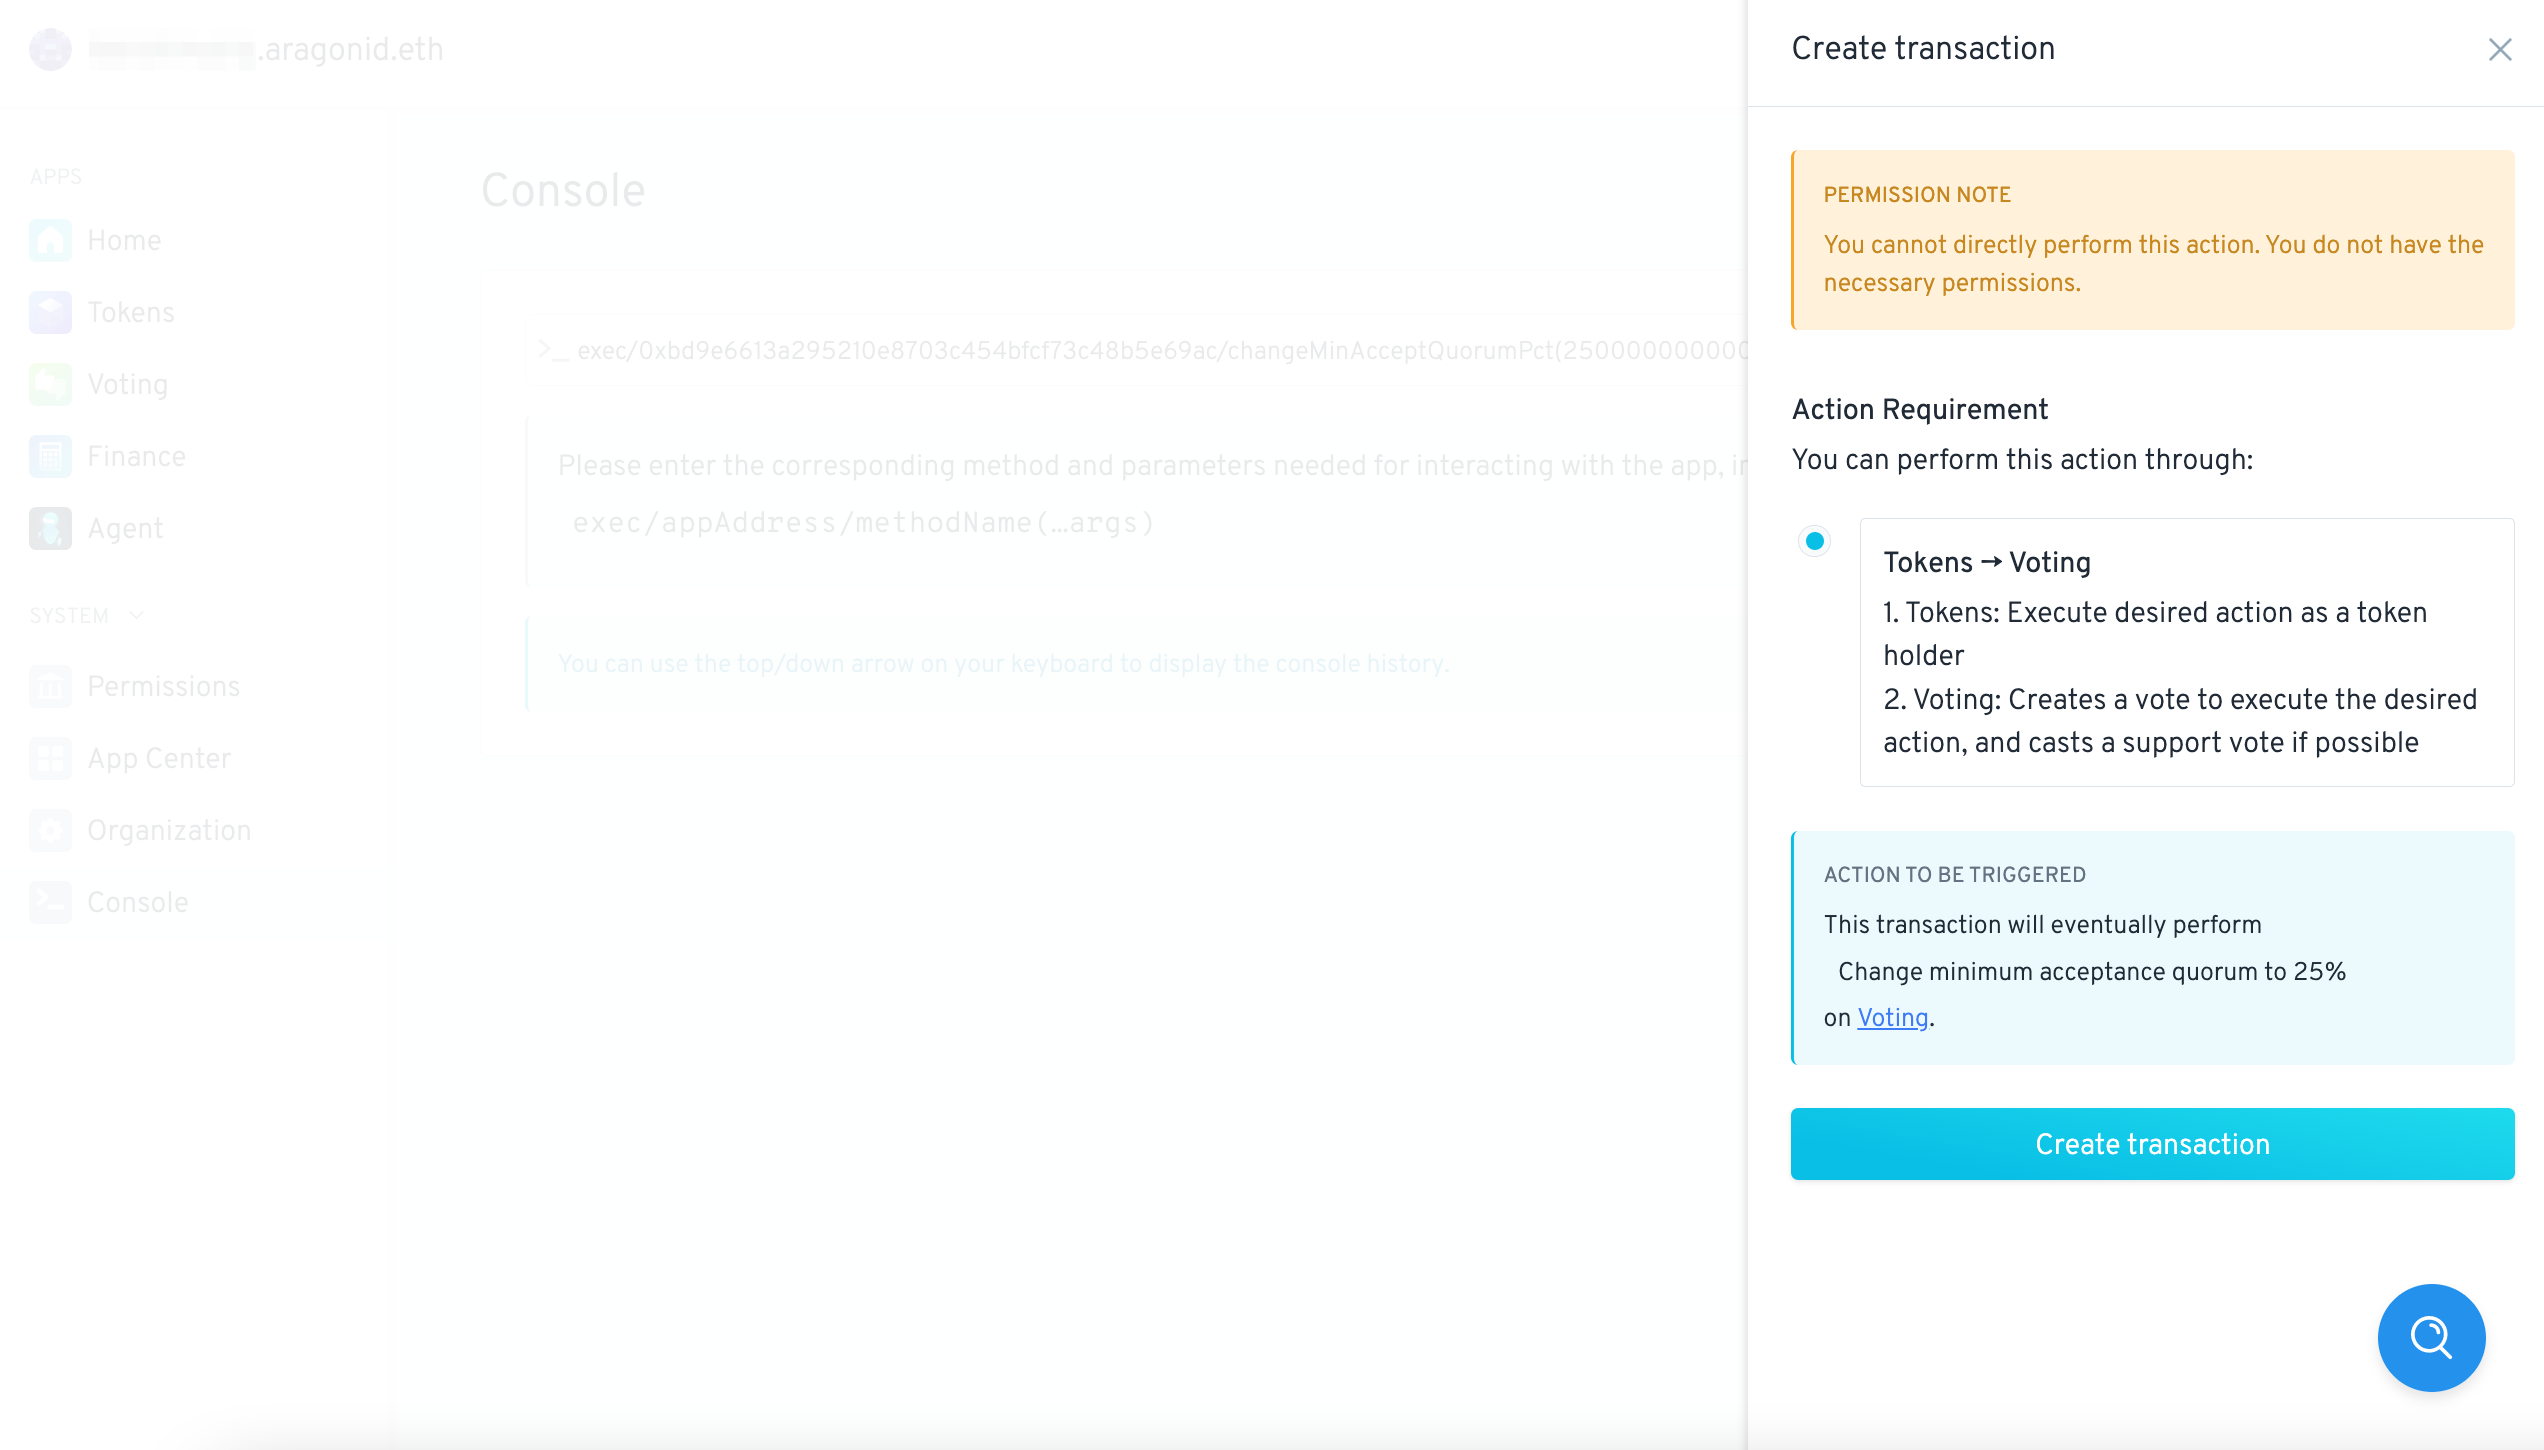Click the Agent app icon
The height and width of the screenshot is (1450, 2544).
pos(50,528)
